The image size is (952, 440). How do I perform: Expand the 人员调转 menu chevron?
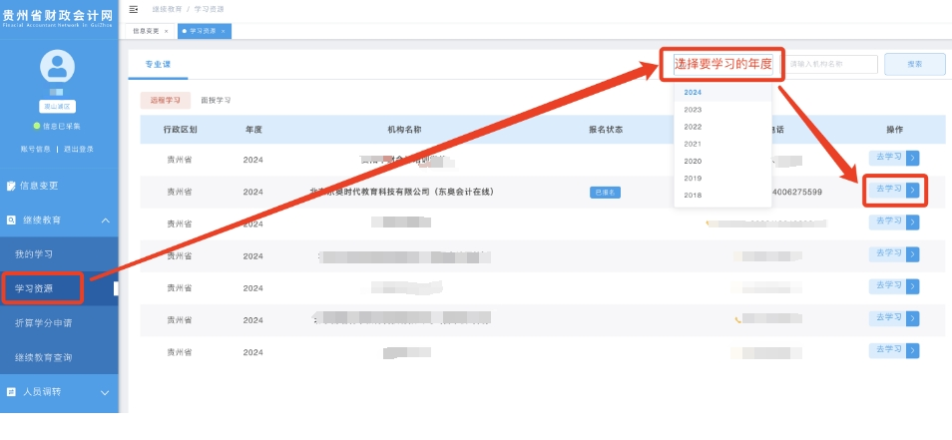pyautogui.click(x=105, y=393)
